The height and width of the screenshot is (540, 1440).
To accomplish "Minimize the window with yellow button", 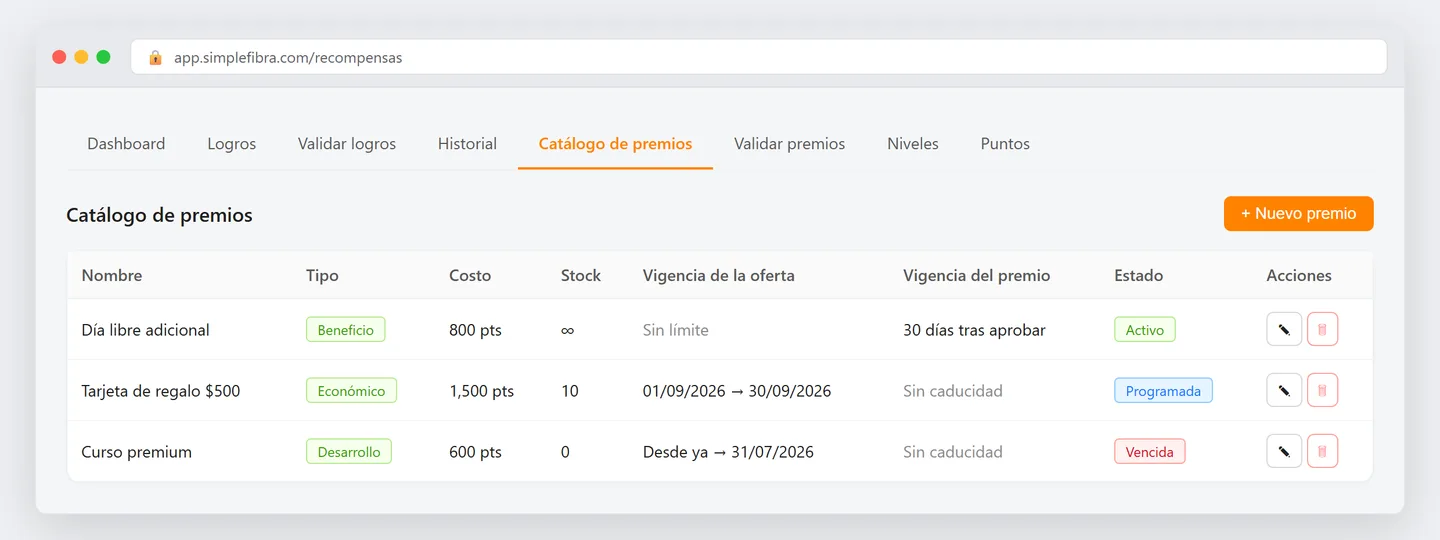I will 81,57.
